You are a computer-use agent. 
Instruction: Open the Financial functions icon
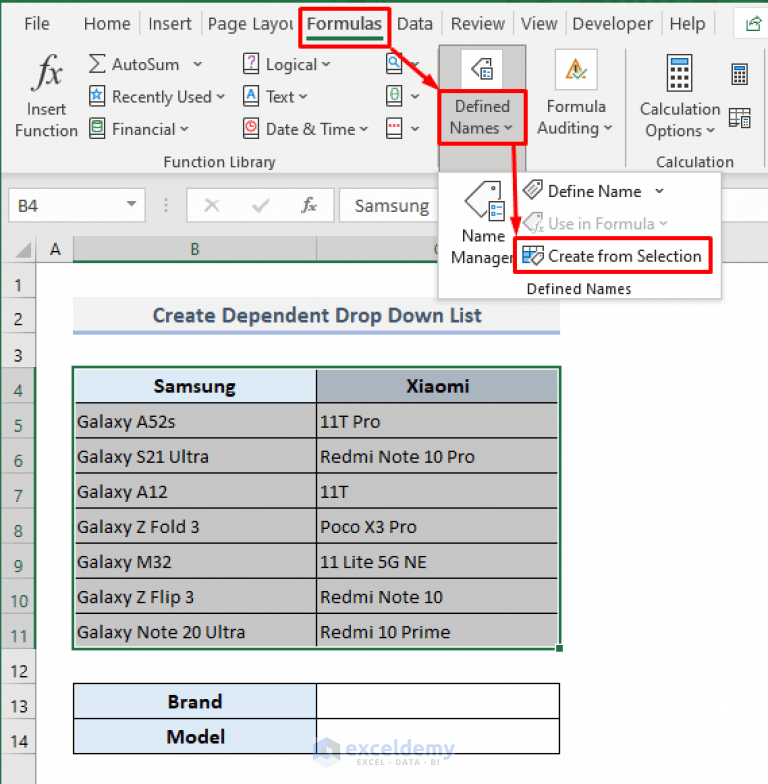(97, 128)
